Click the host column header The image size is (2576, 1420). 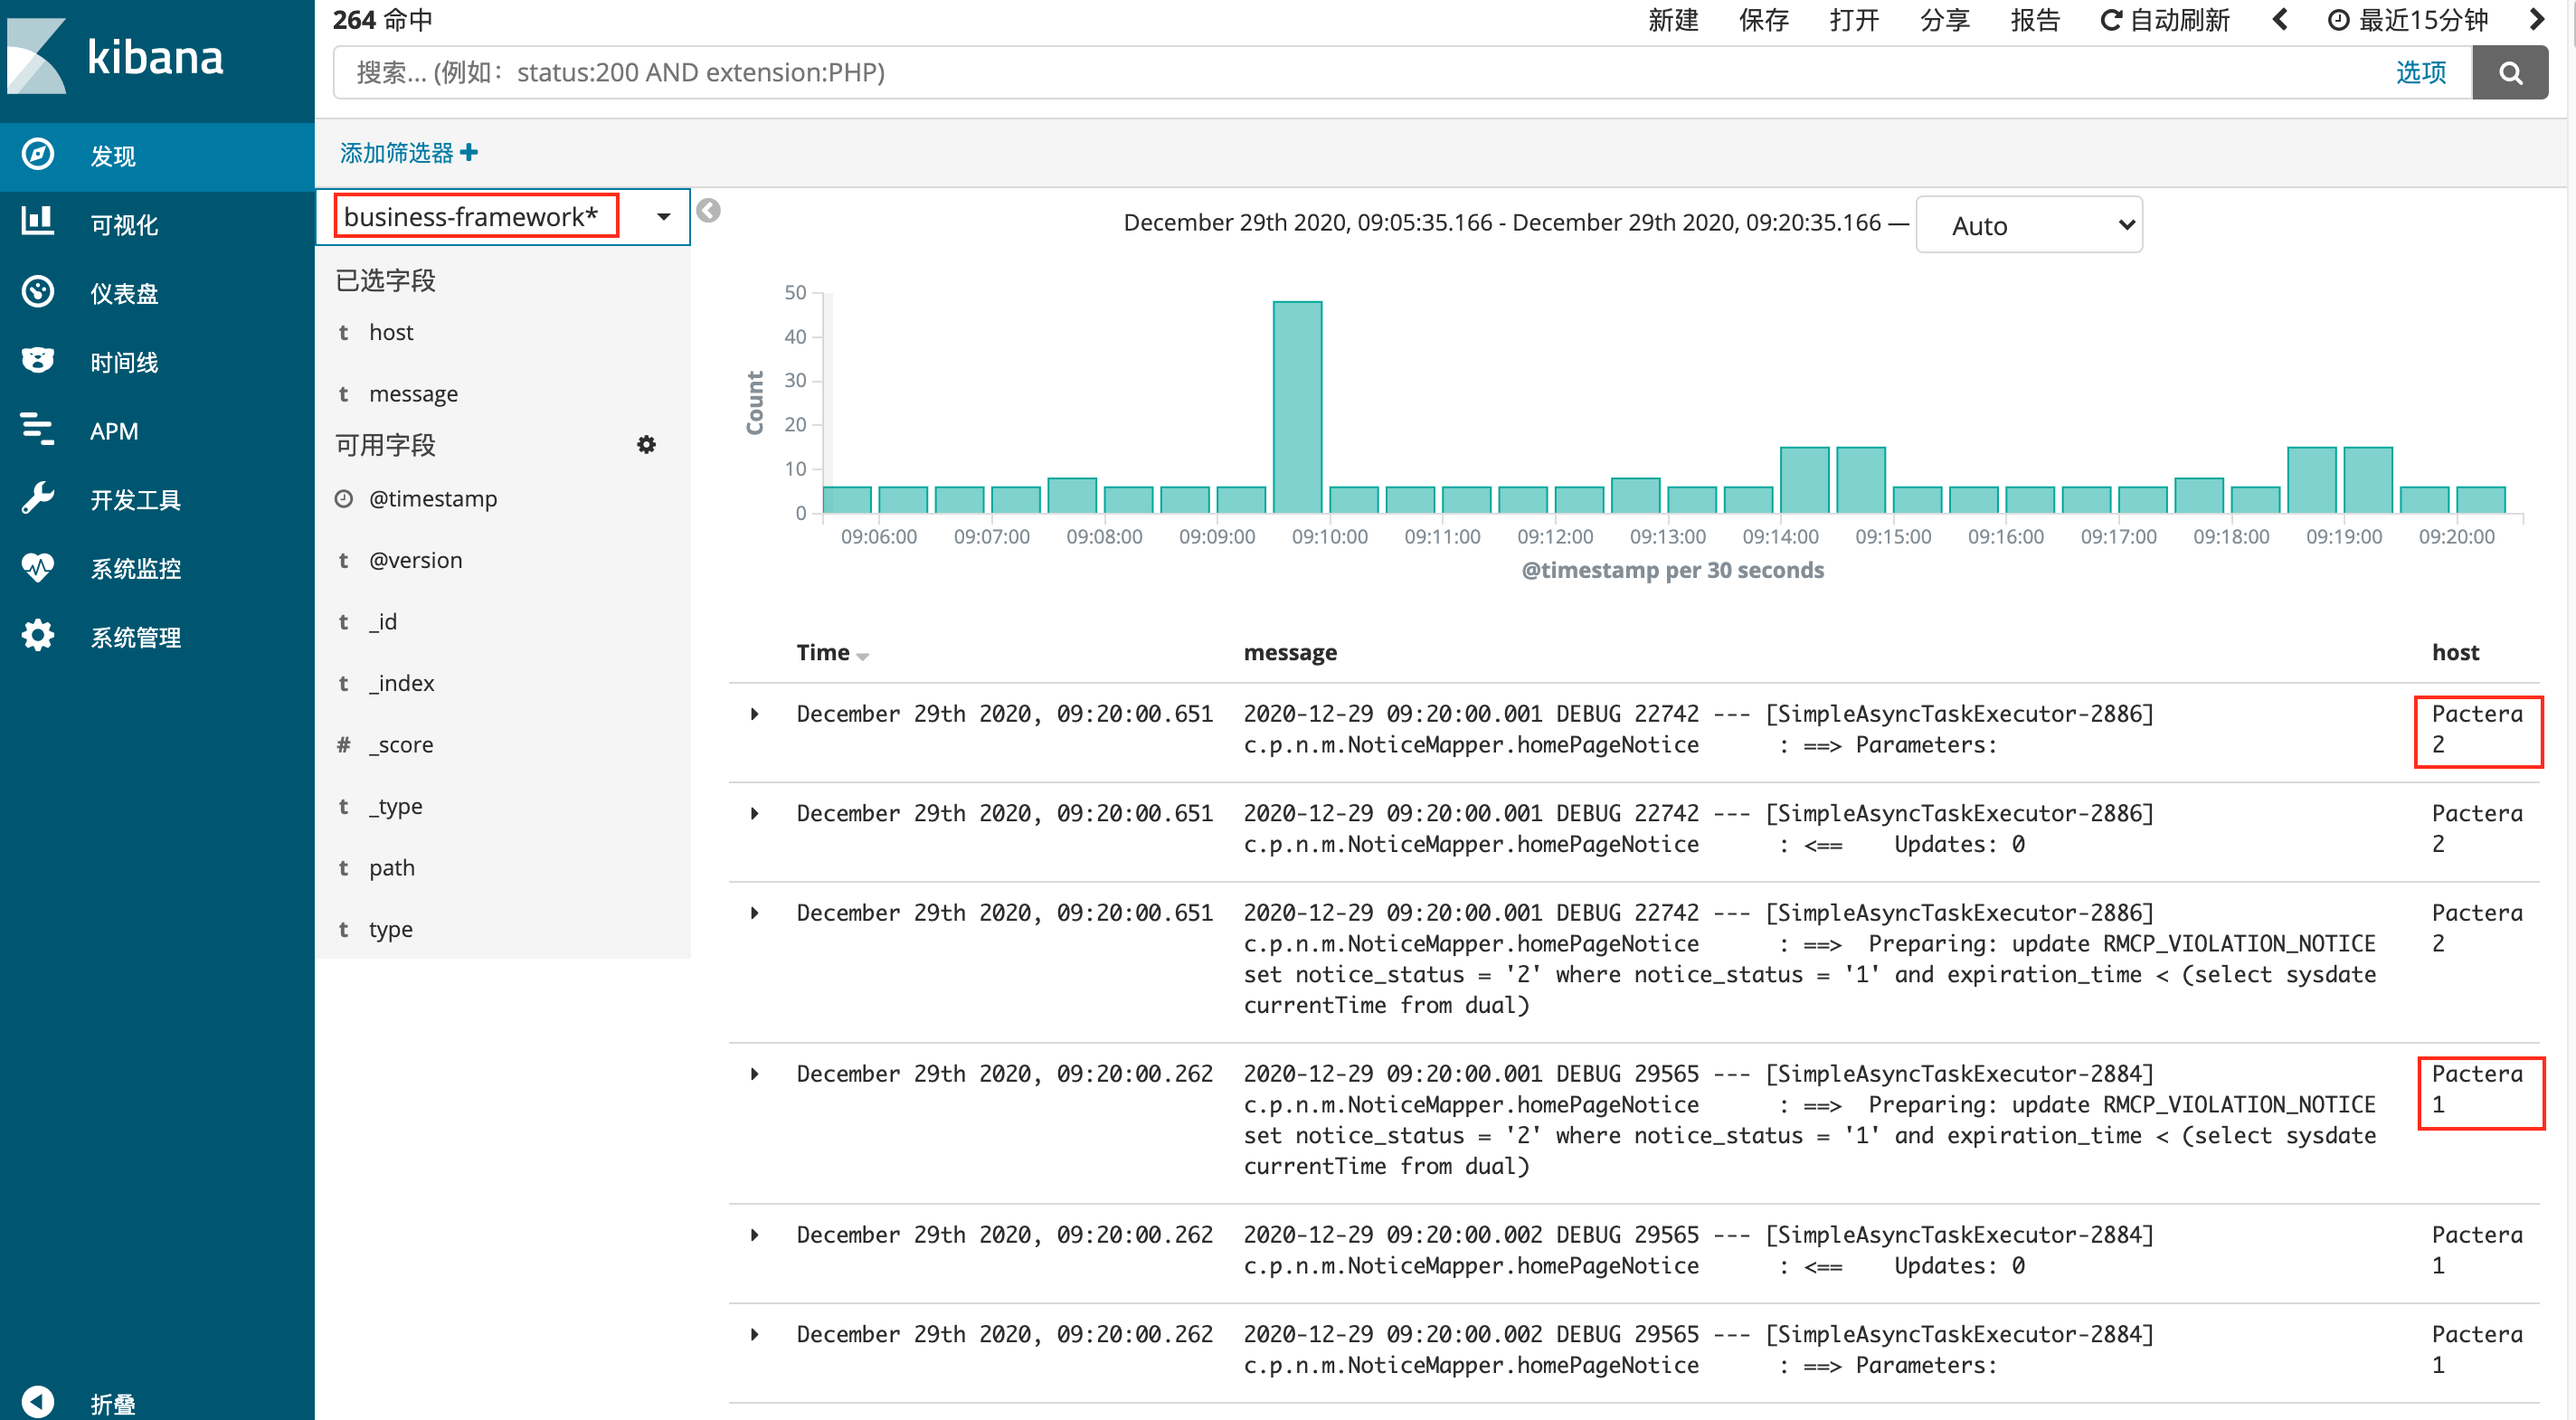(2455, 652)
